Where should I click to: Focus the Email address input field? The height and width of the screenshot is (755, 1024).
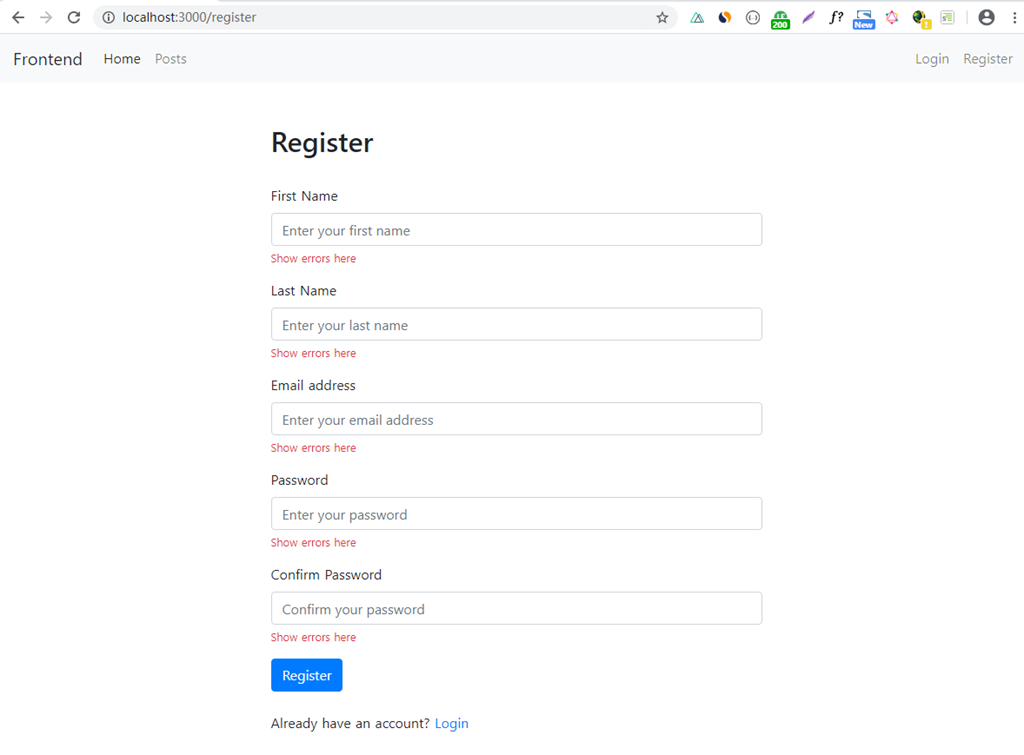click(x=517, y=419)
